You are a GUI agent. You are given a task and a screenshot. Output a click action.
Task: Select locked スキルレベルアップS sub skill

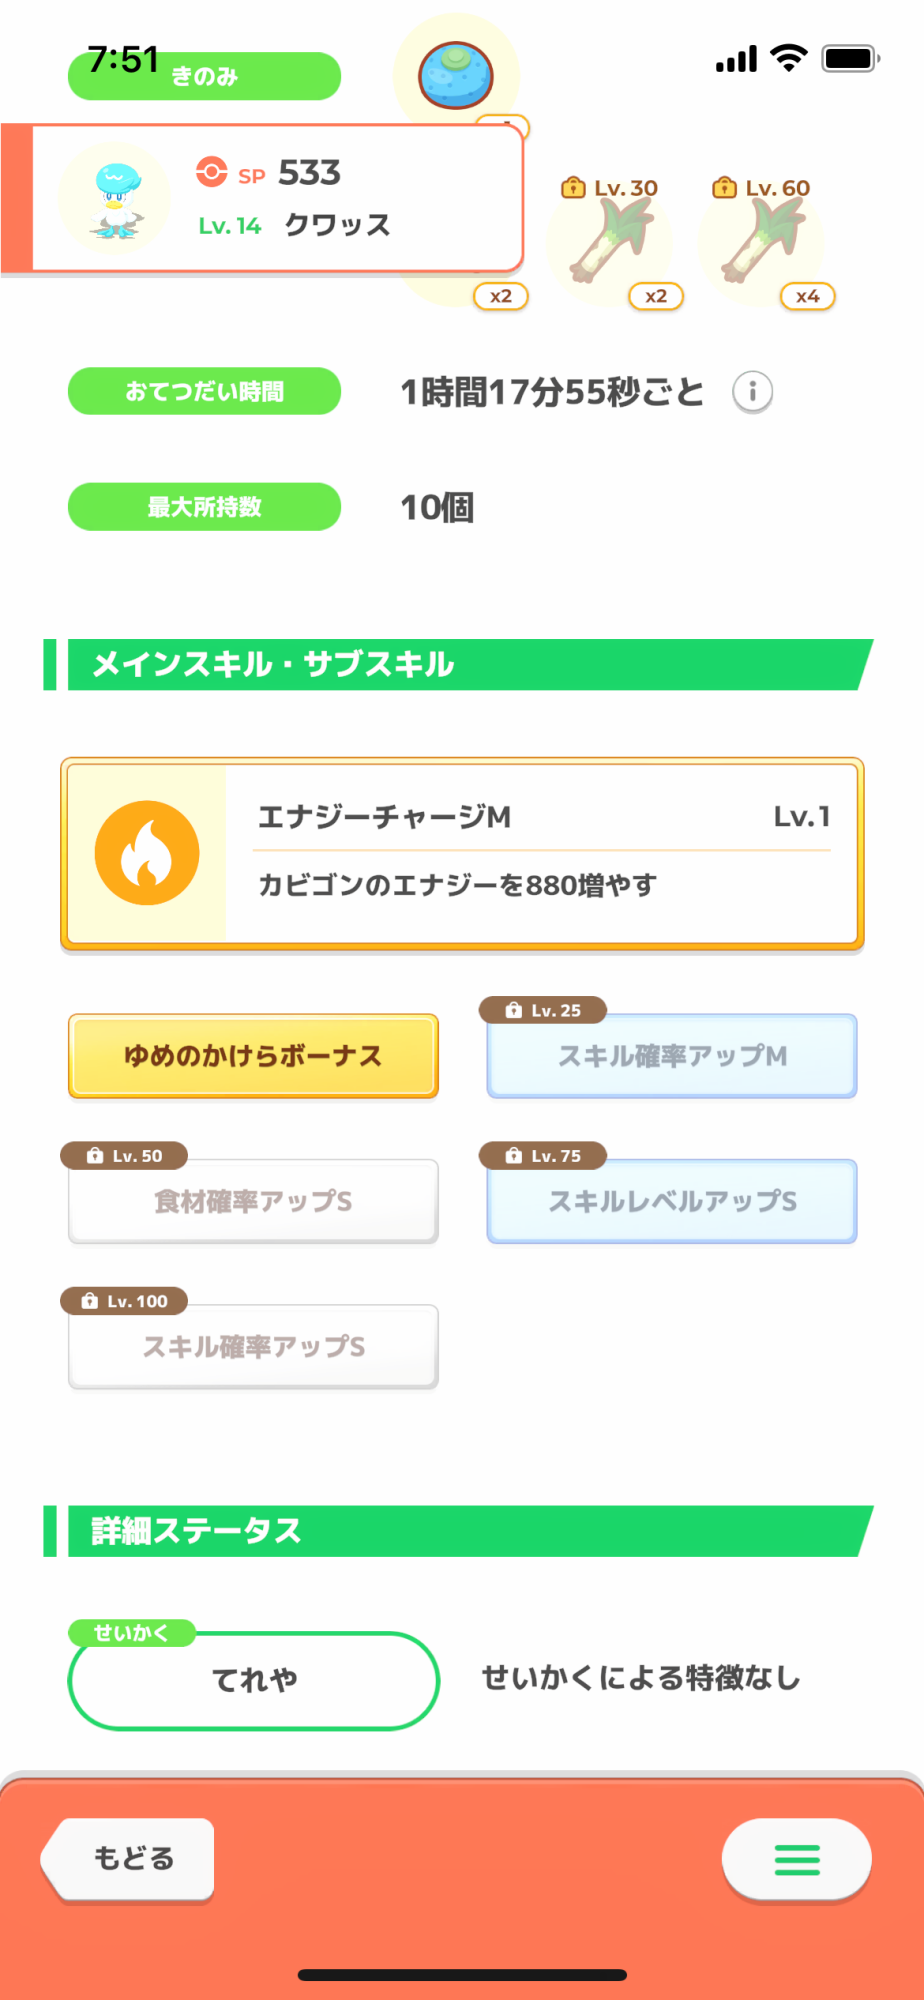click(x=672, y=1201)
